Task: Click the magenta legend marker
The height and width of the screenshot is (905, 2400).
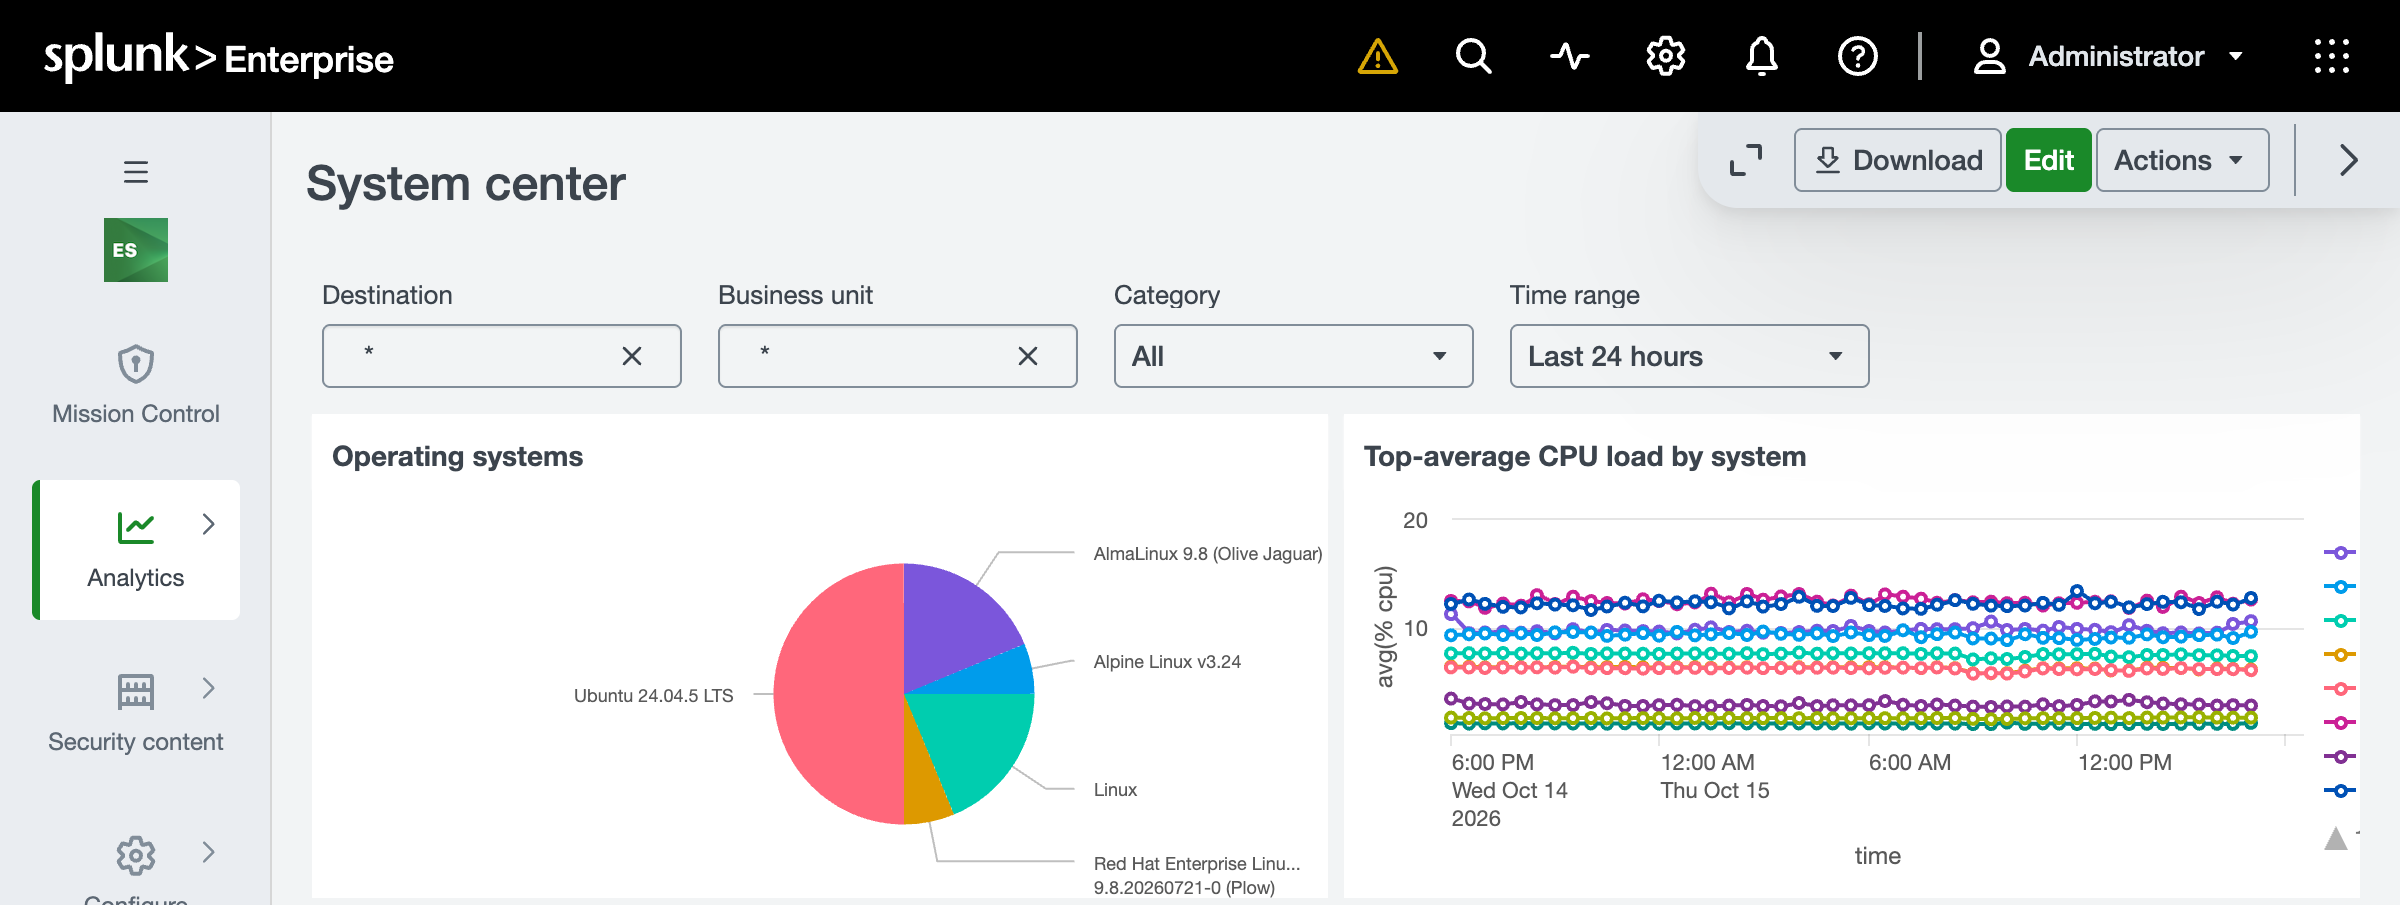Action: [x=2340, y=723]
